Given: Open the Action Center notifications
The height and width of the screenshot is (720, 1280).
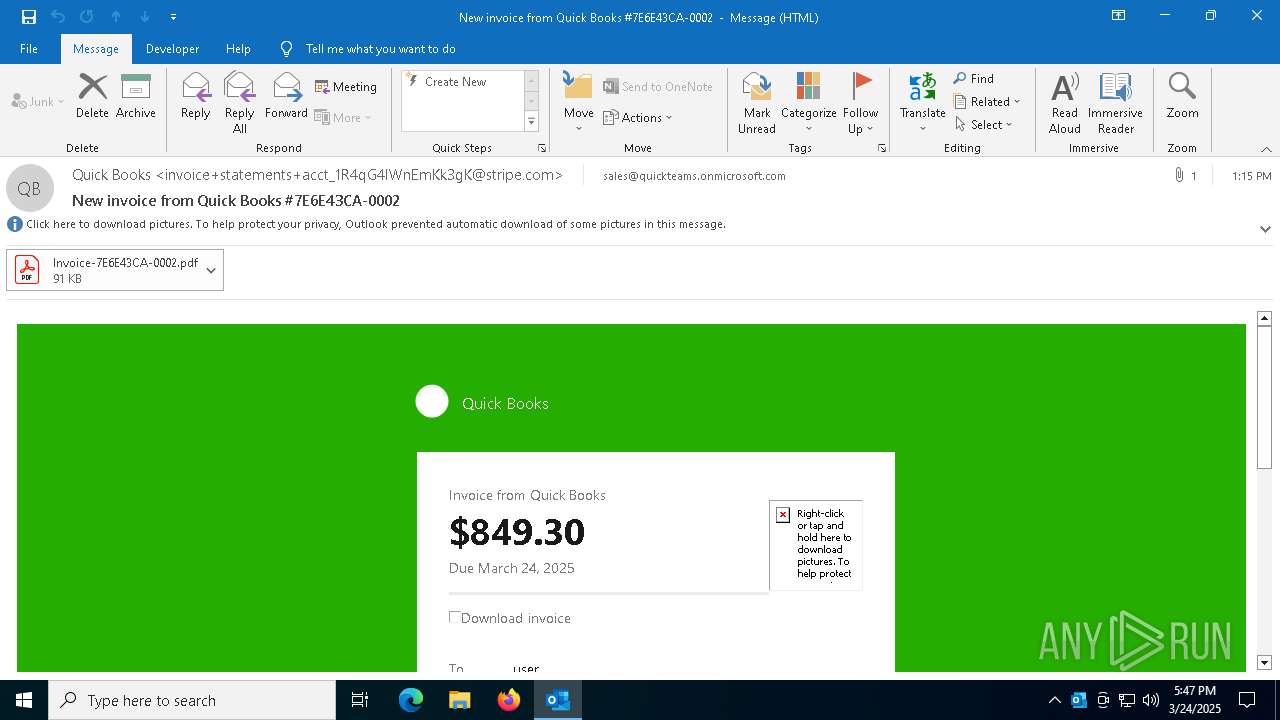Looking at the screenshot, I should tap(1247, 700).
